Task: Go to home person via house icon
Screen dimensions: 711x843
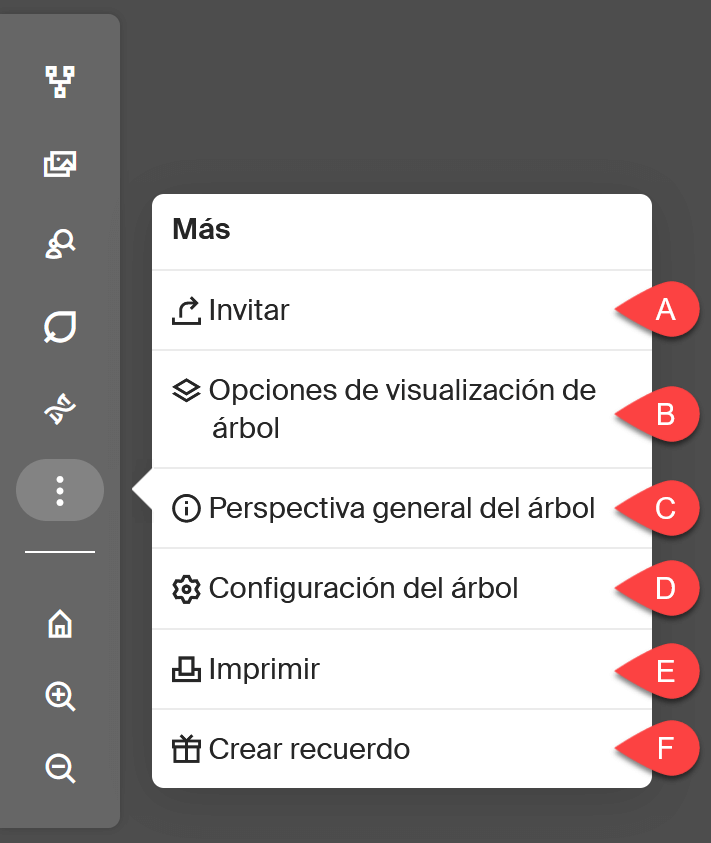Action: 60,624
